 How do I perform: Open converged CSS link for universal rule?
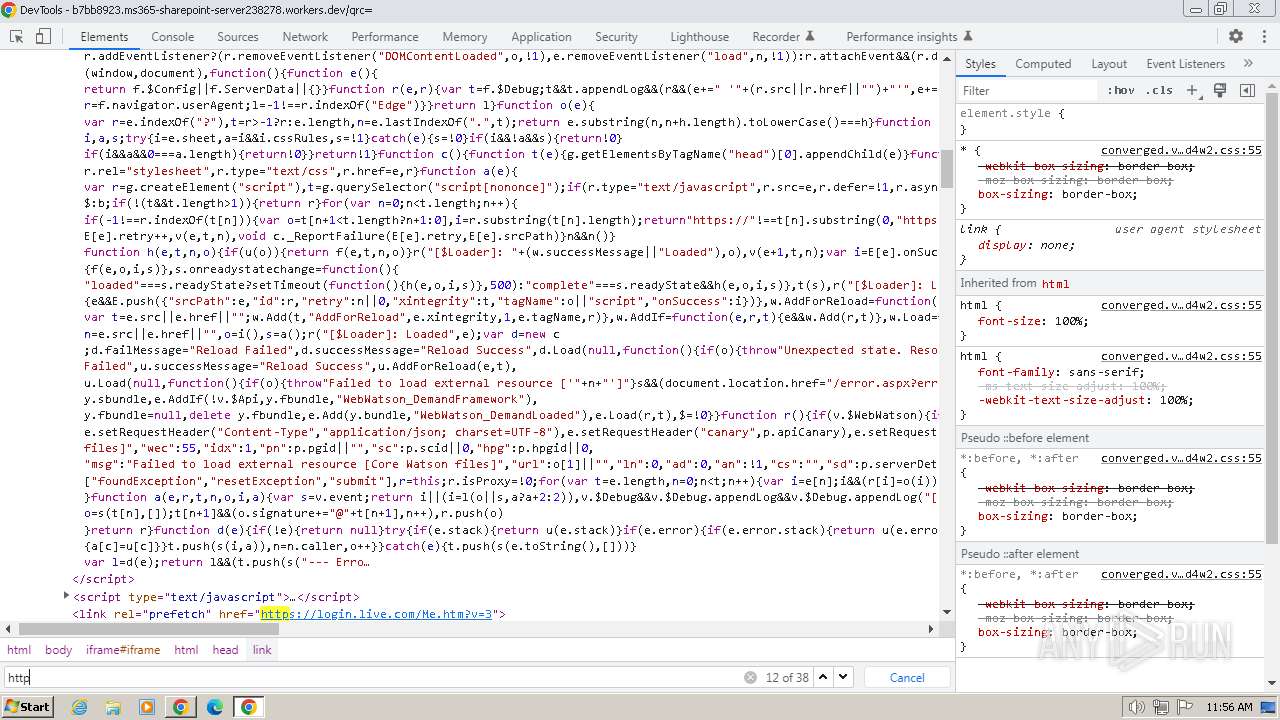[1181, 150]
